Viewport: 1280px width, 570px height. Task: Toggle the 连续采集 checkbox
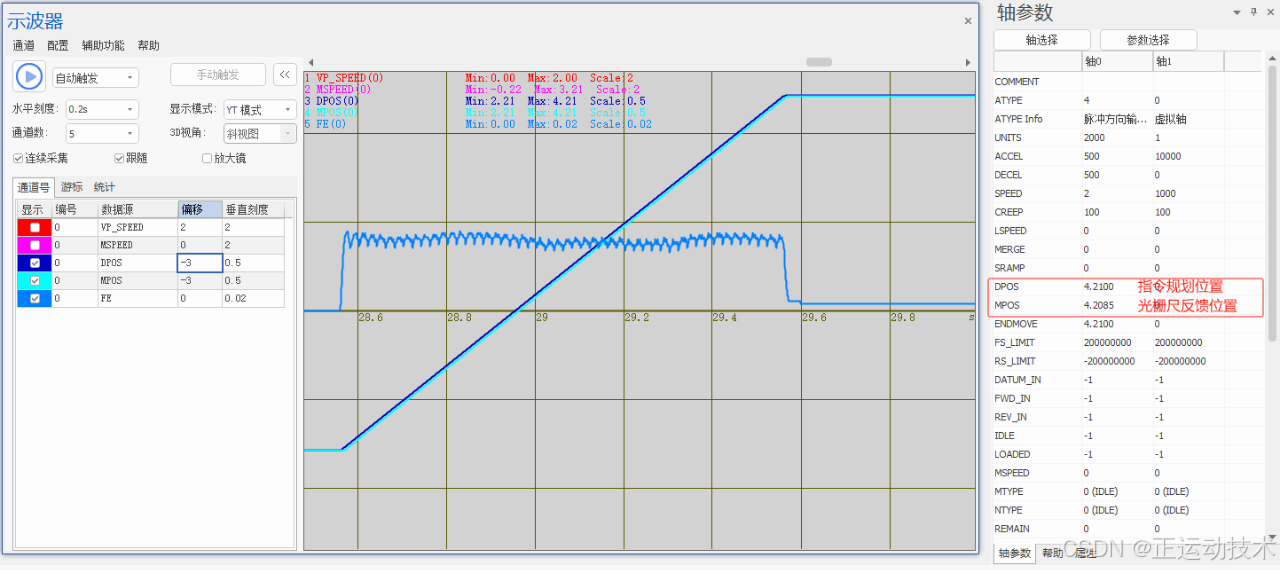coord(18,158)
